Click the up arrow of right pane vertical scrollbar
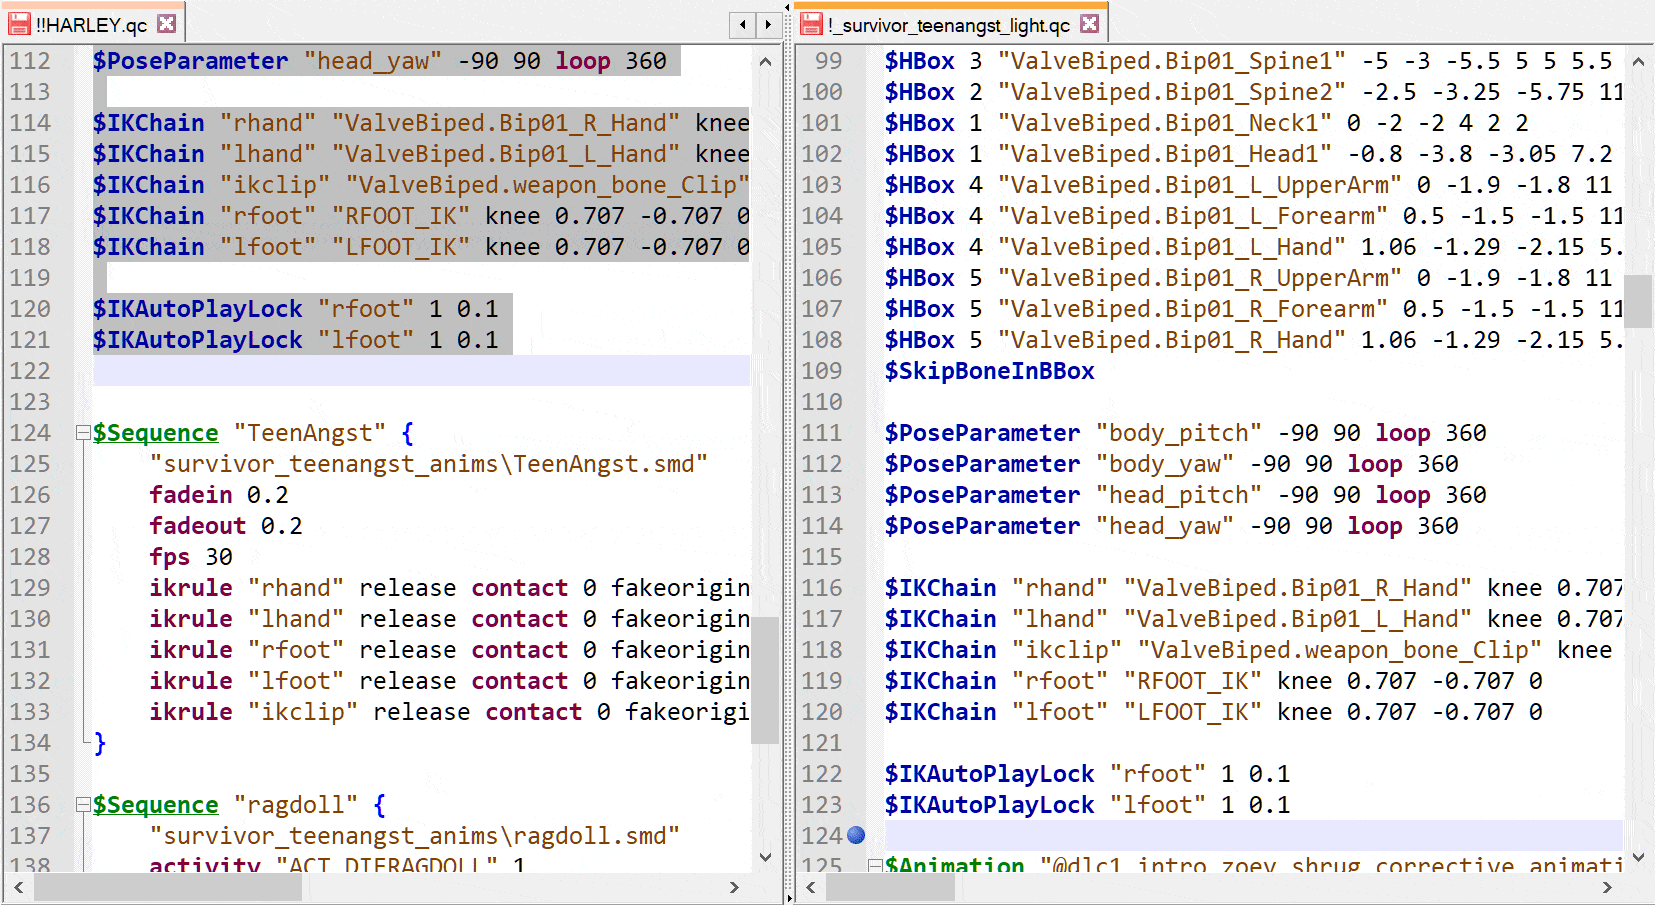 (1638, 61)
